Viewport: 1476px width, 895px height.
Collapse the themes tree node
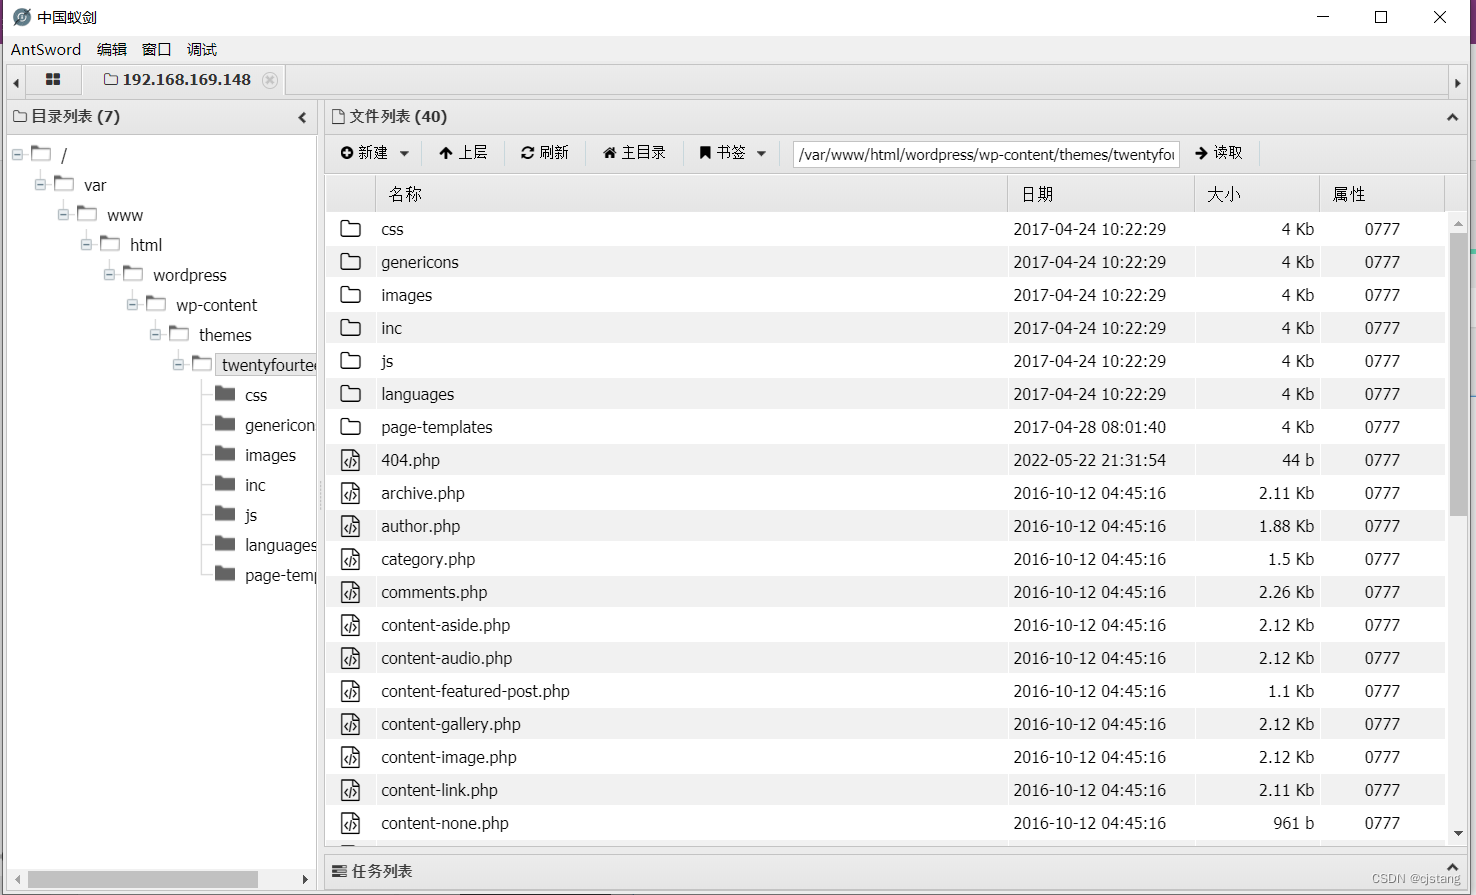click(156, 335)
